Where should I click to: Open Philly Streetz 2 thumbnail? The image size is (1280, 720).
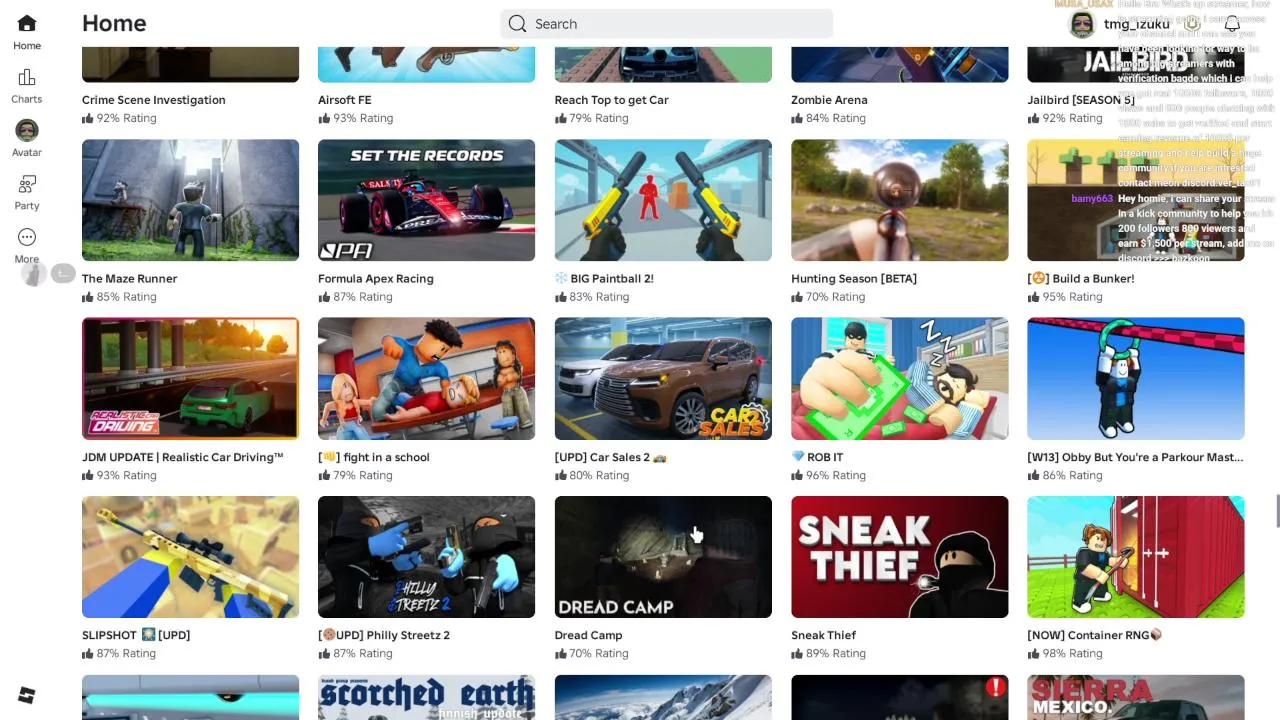(x=426, y=557)
